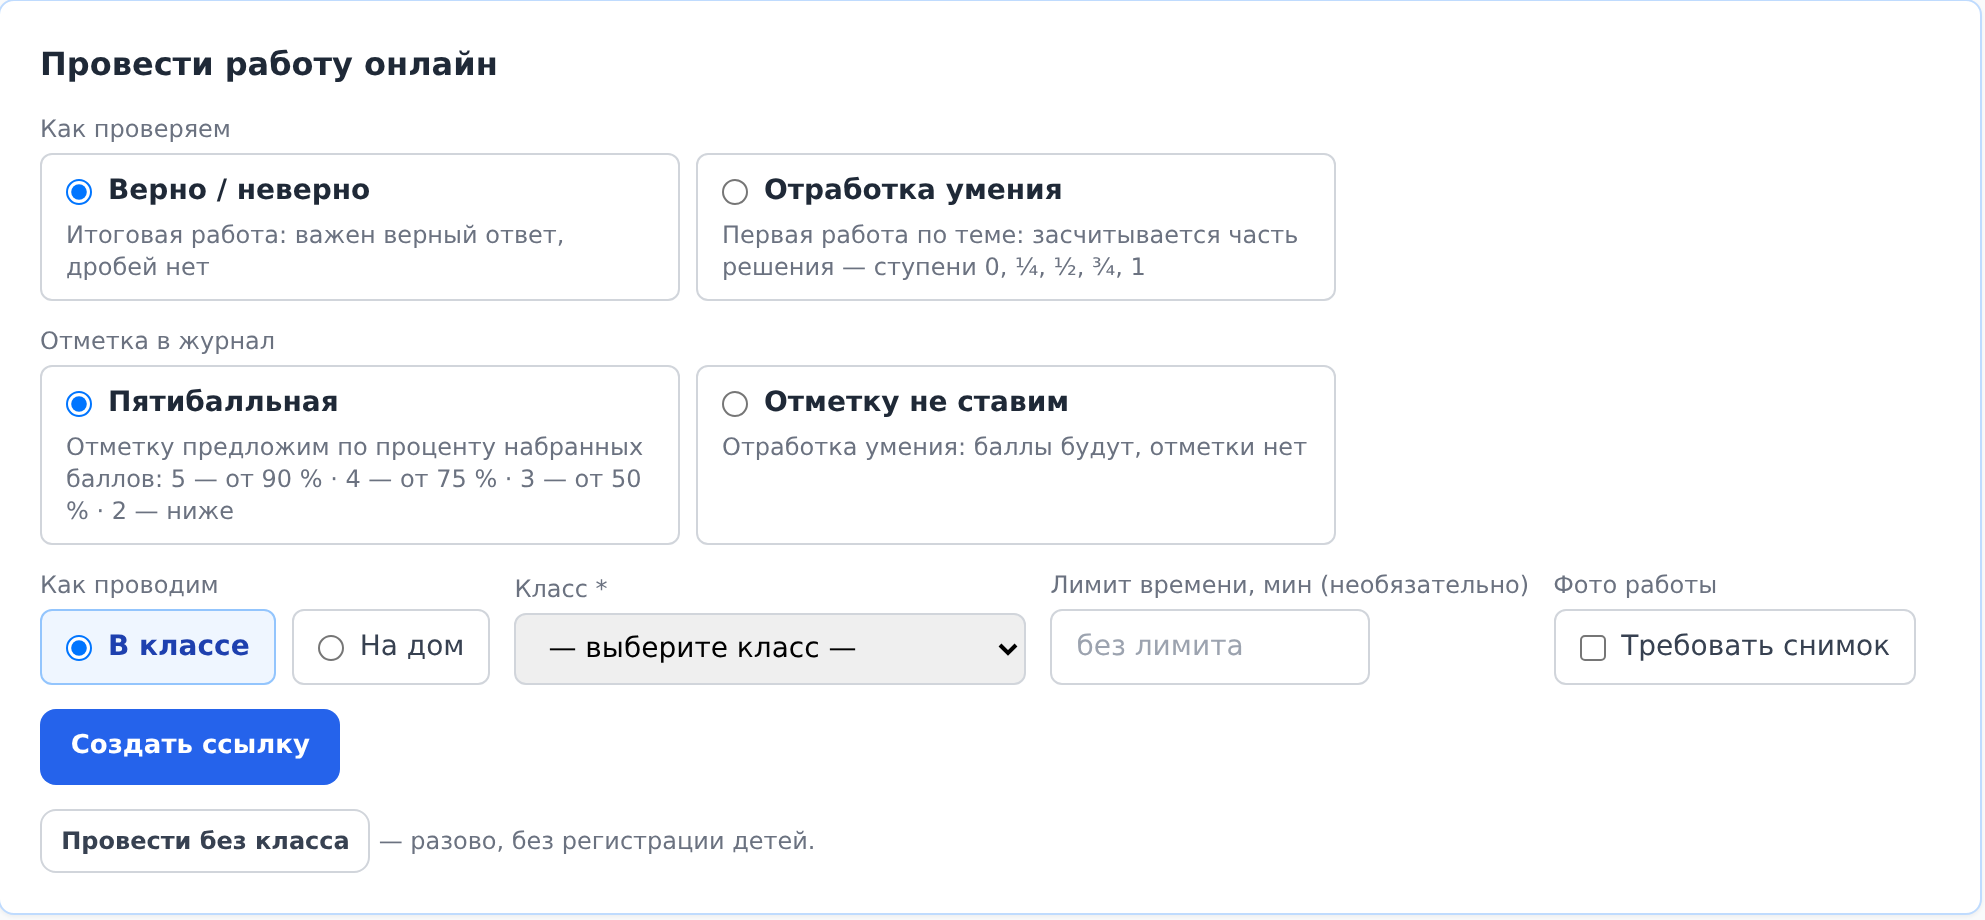Open the «выберите класс» dropdown

click(770, 648)
